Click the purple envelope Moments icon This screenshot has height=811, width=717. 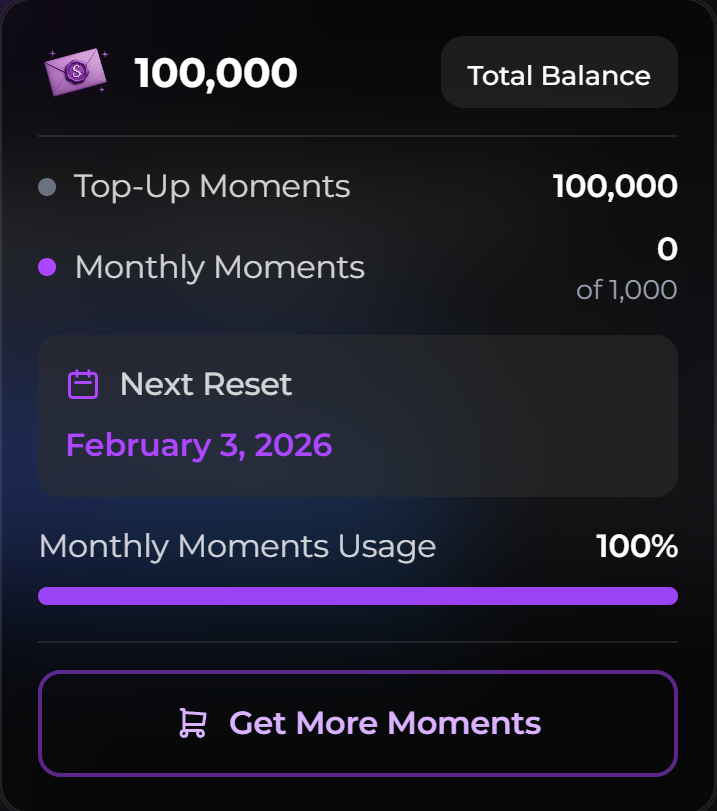pos(75,72)
